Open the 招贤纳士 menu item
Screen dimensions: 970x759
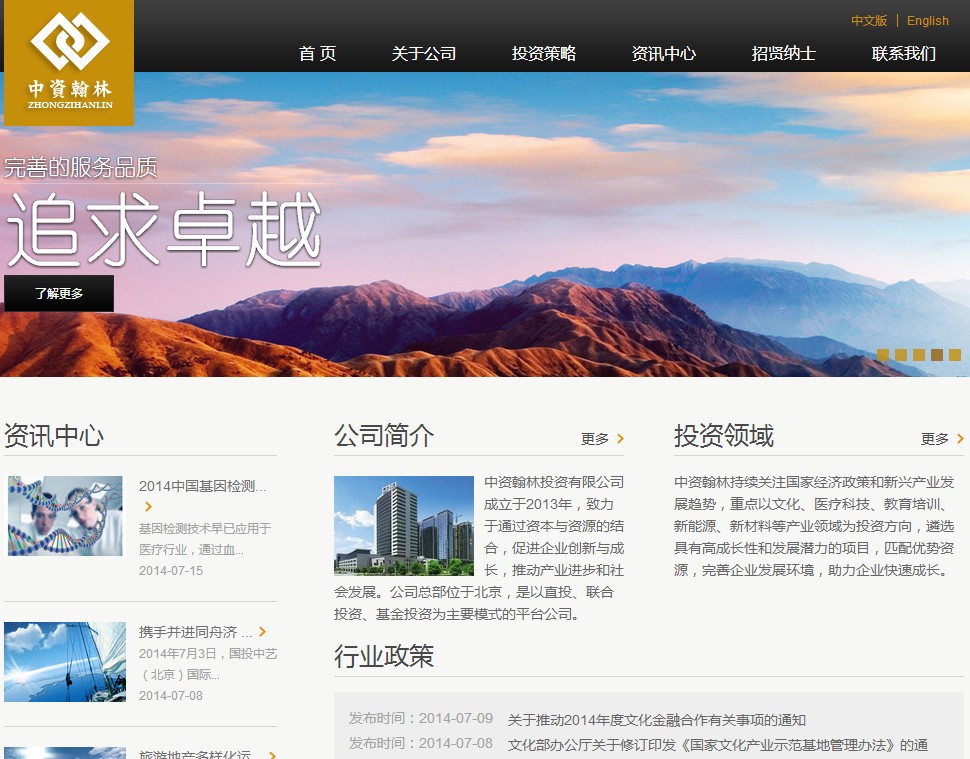[784, 54]
